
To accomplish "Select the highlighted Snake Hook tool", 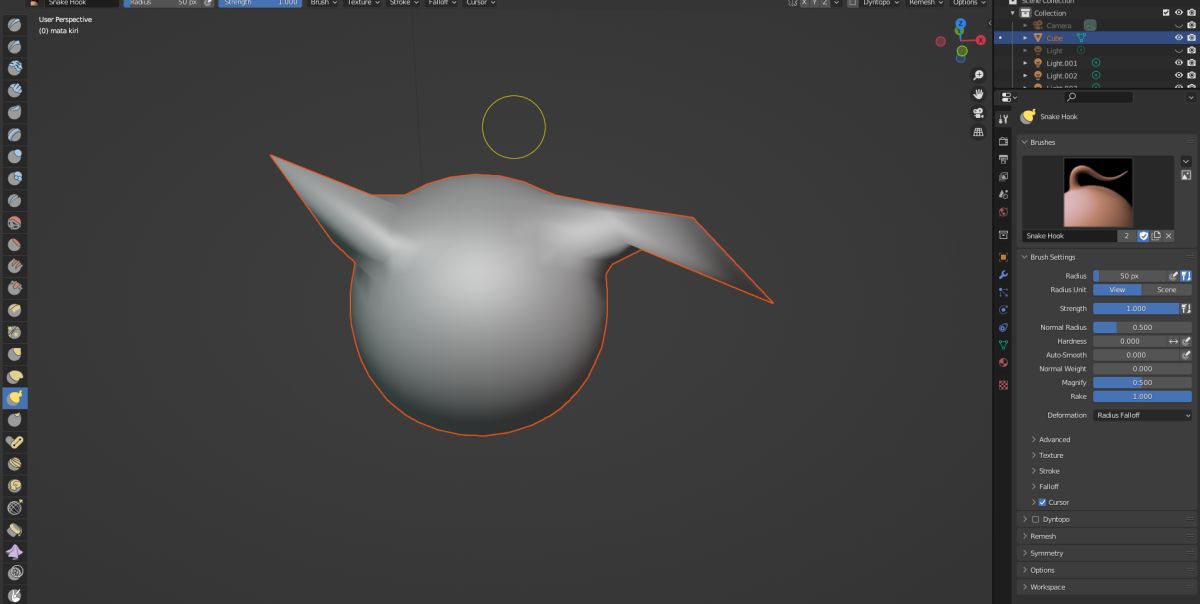I will pos(15,398).
